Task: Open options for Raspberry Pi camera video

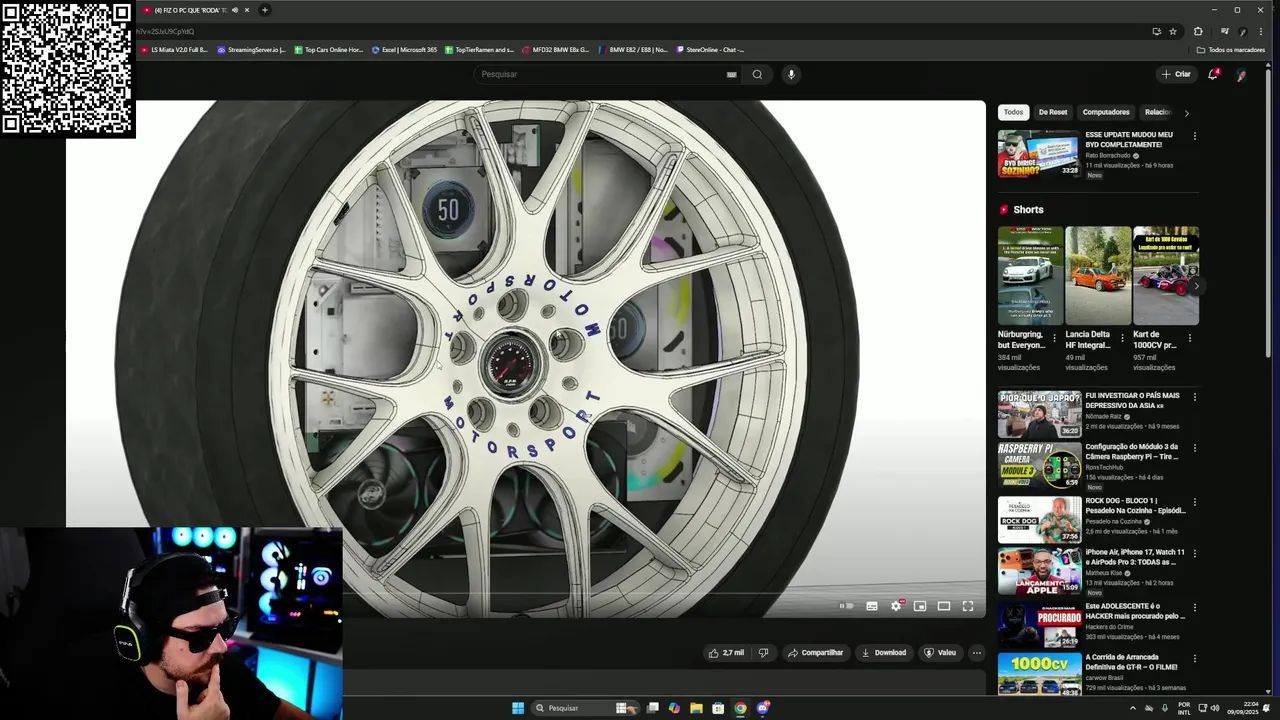Action: tap(1194, 448)
